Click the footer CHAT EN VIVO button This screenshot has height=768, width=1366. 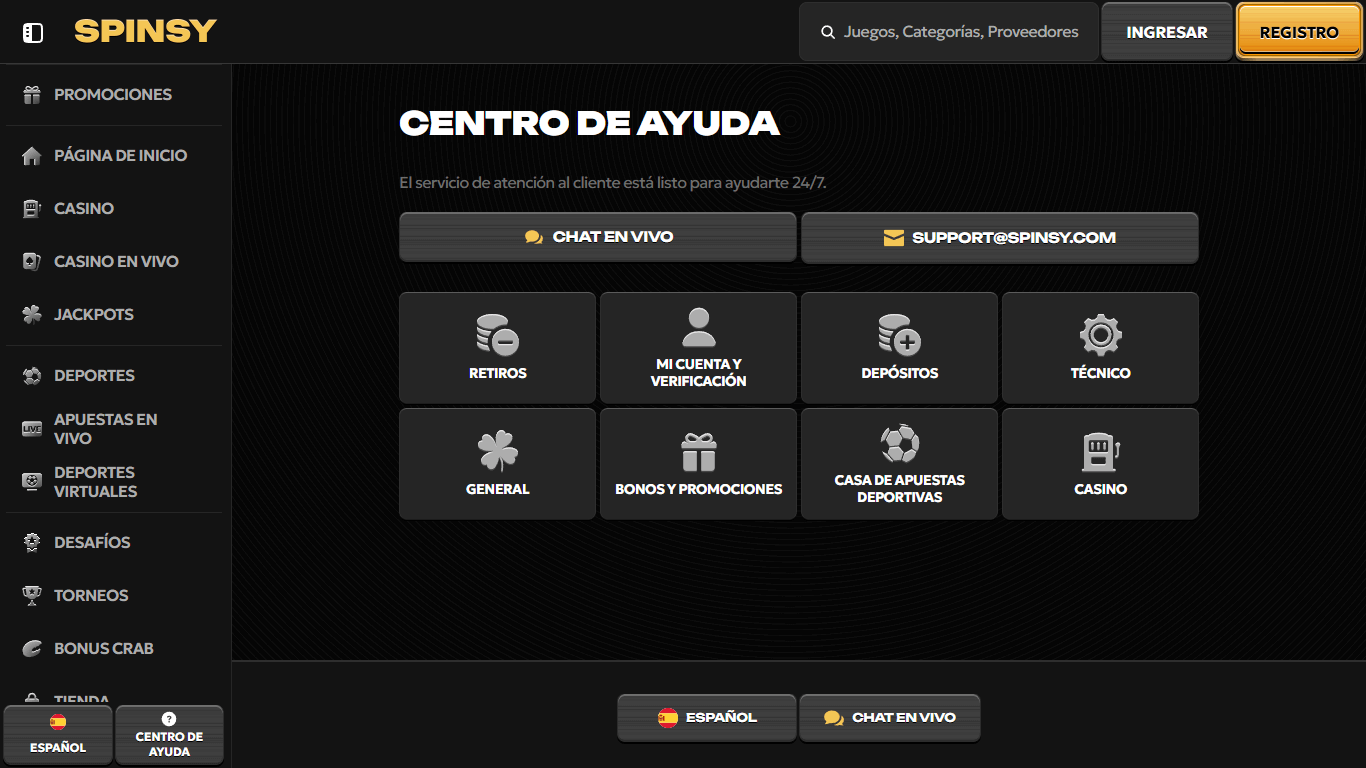(x=889, y=718)
